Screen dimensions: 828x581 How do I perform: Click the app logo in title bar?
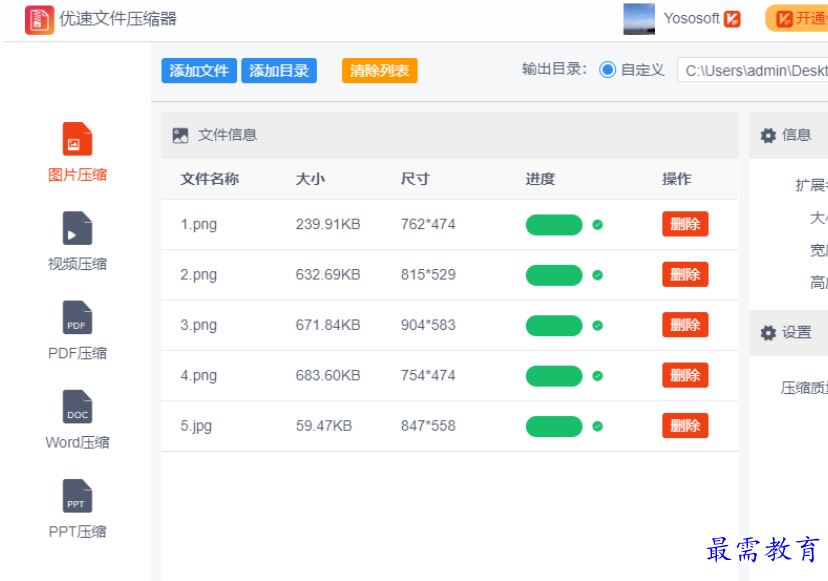(x=39, y=19)
